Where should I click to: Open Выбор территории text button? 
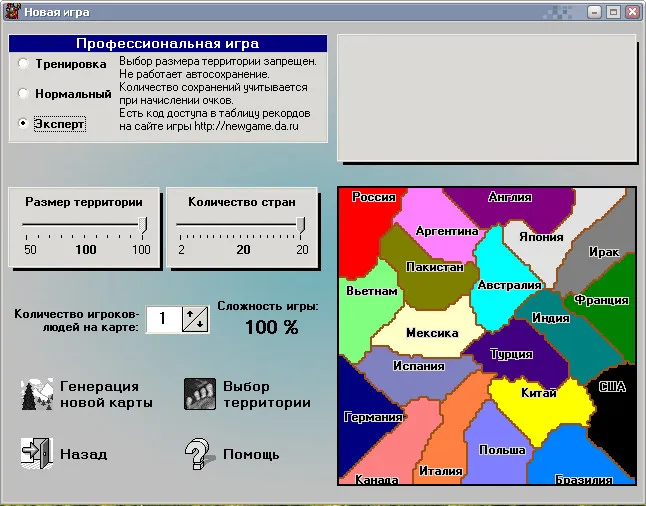click(x=266, y=394)
